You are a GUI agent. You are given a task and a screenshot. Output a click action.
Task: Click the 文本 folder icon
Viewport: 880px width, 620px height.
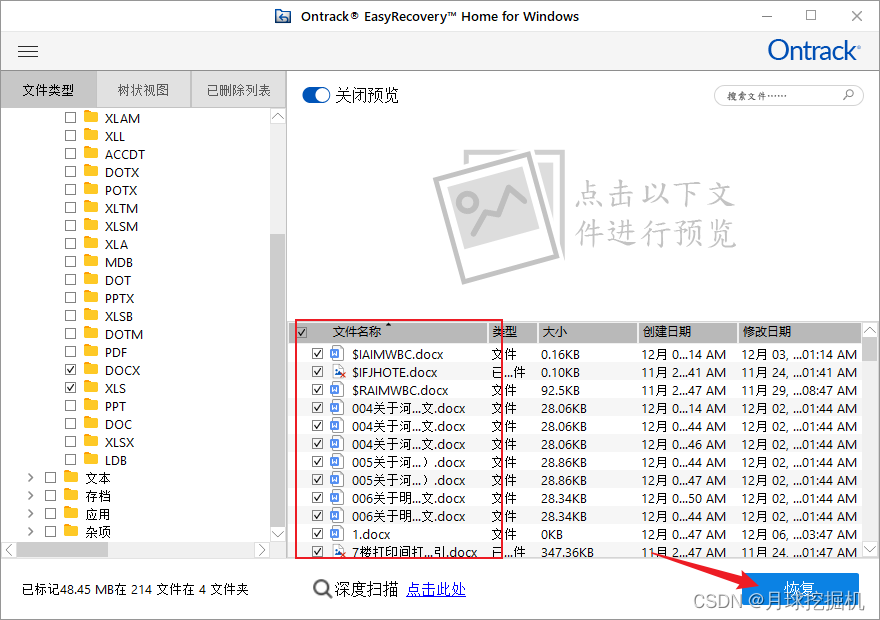(x=71, y=477)
